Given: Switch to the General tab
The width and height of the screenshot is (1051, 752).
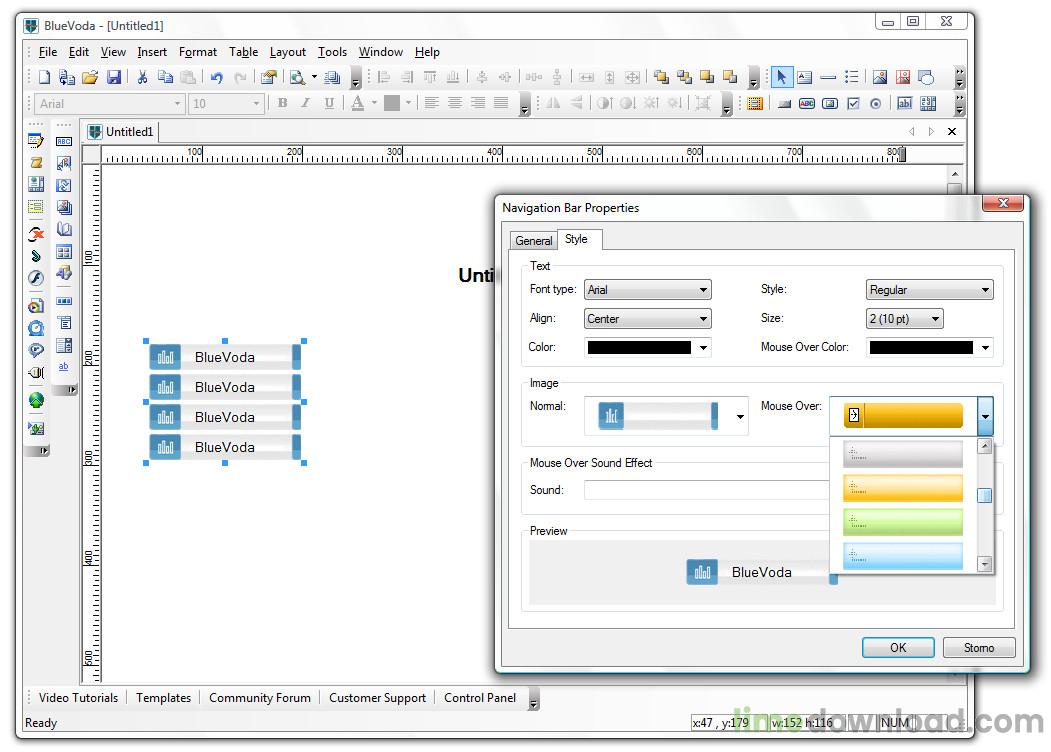Looking at the screenshot, I should tap(533, 240).
